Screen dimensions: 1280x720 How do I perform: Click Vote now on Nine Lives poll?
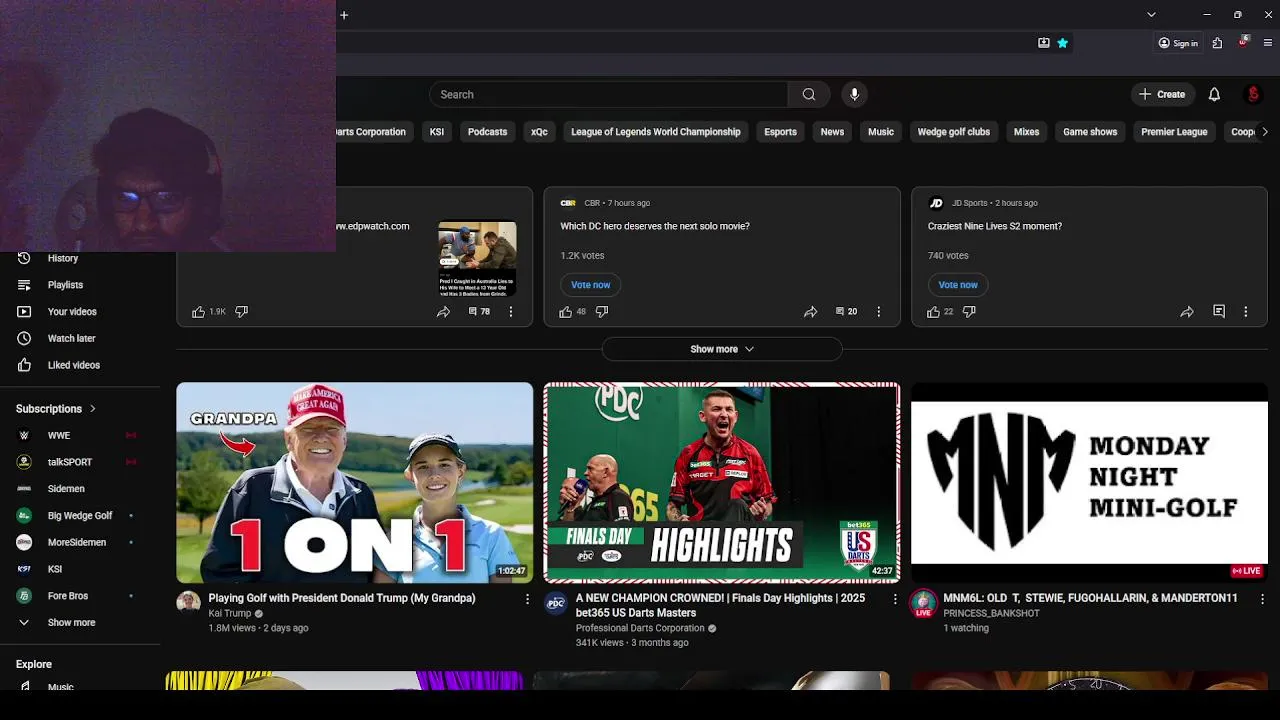958,285
